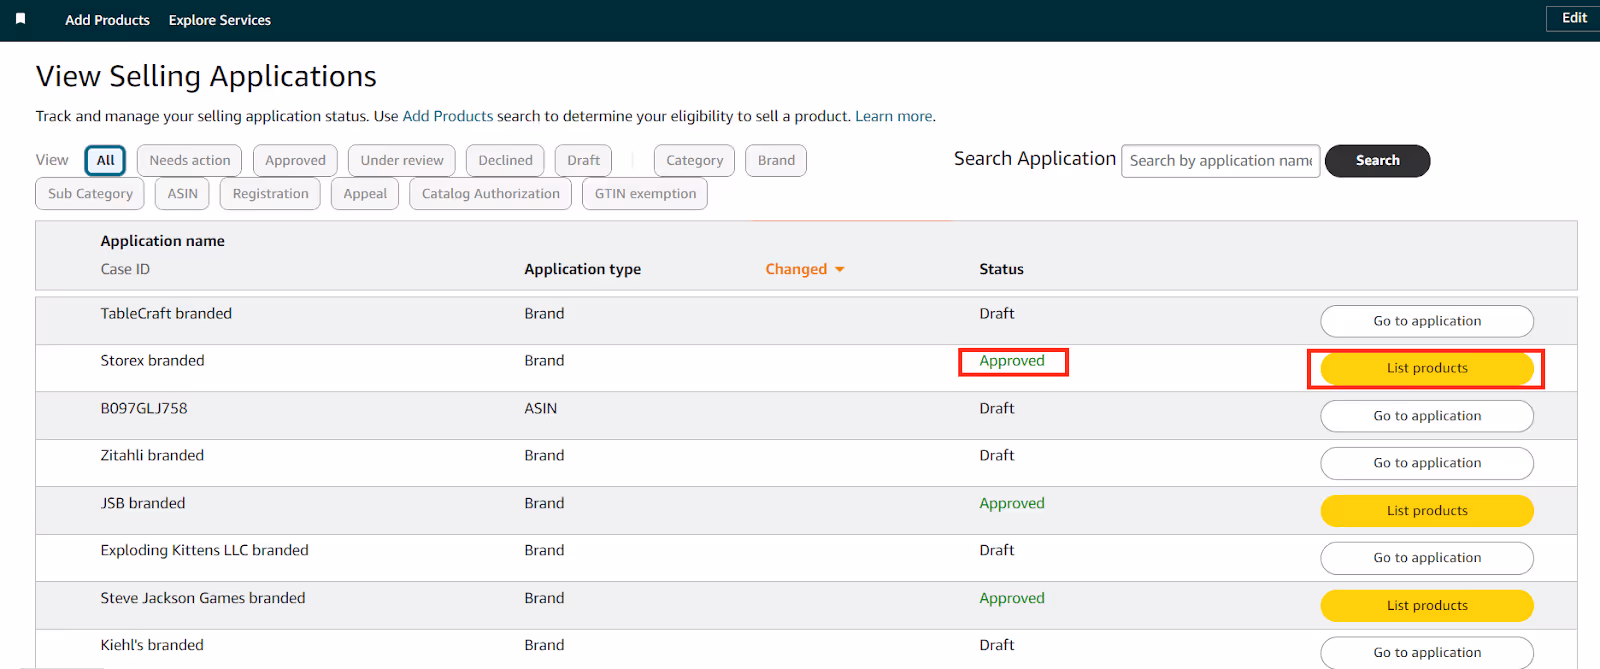
Task: Open the Learn more link
Action: pyautogui.click(x=893, y=116)
